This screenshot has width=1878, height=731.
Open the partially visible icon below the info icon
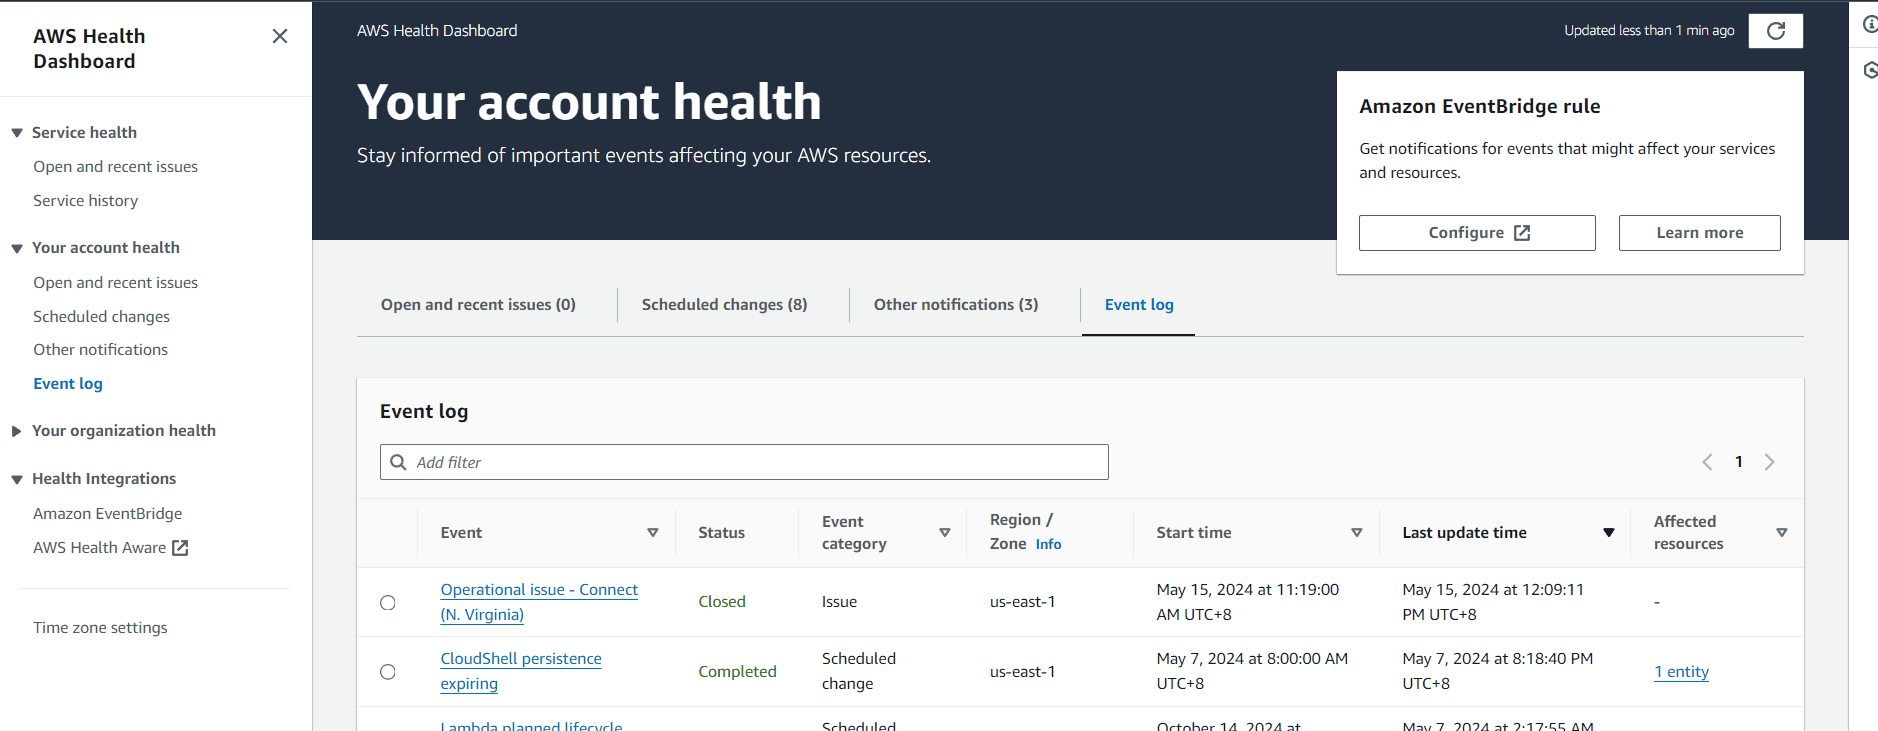click(x=1869, y=70)
